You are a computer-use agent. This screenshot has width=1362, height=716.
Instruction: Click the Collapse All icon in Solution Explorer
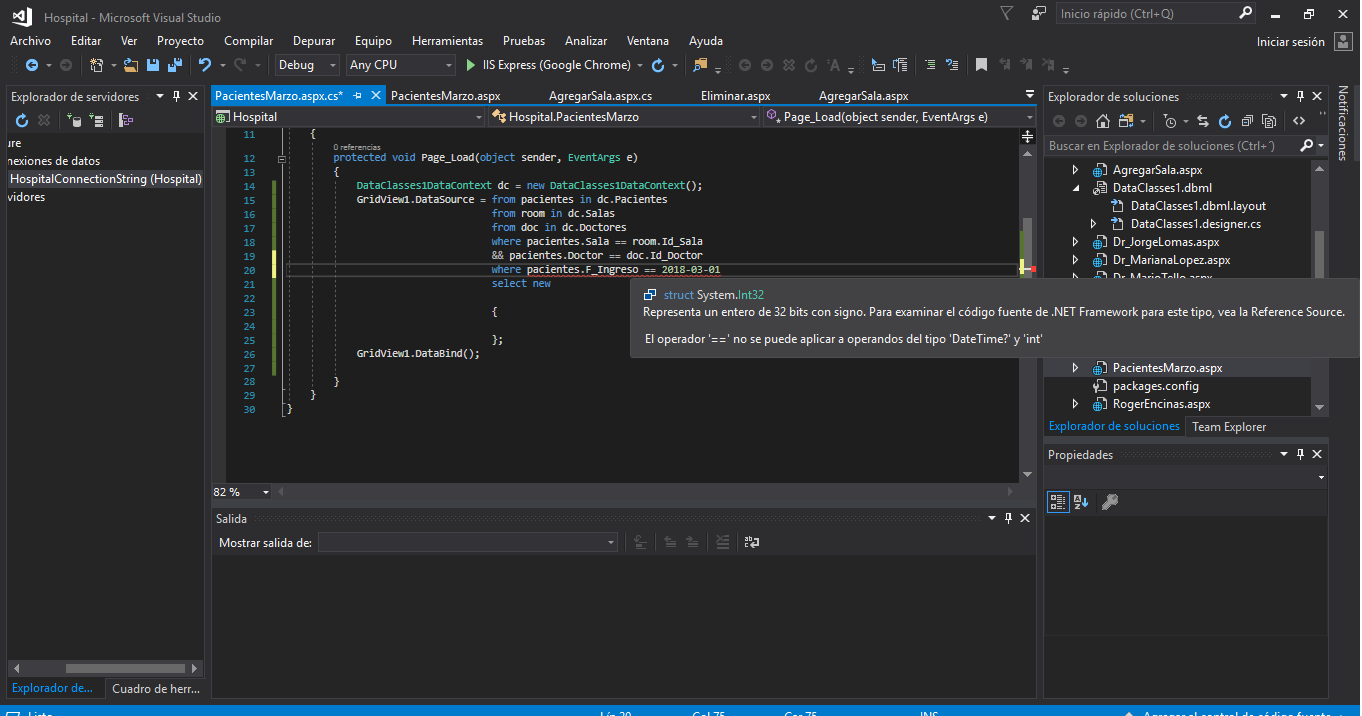[1247, 121]
